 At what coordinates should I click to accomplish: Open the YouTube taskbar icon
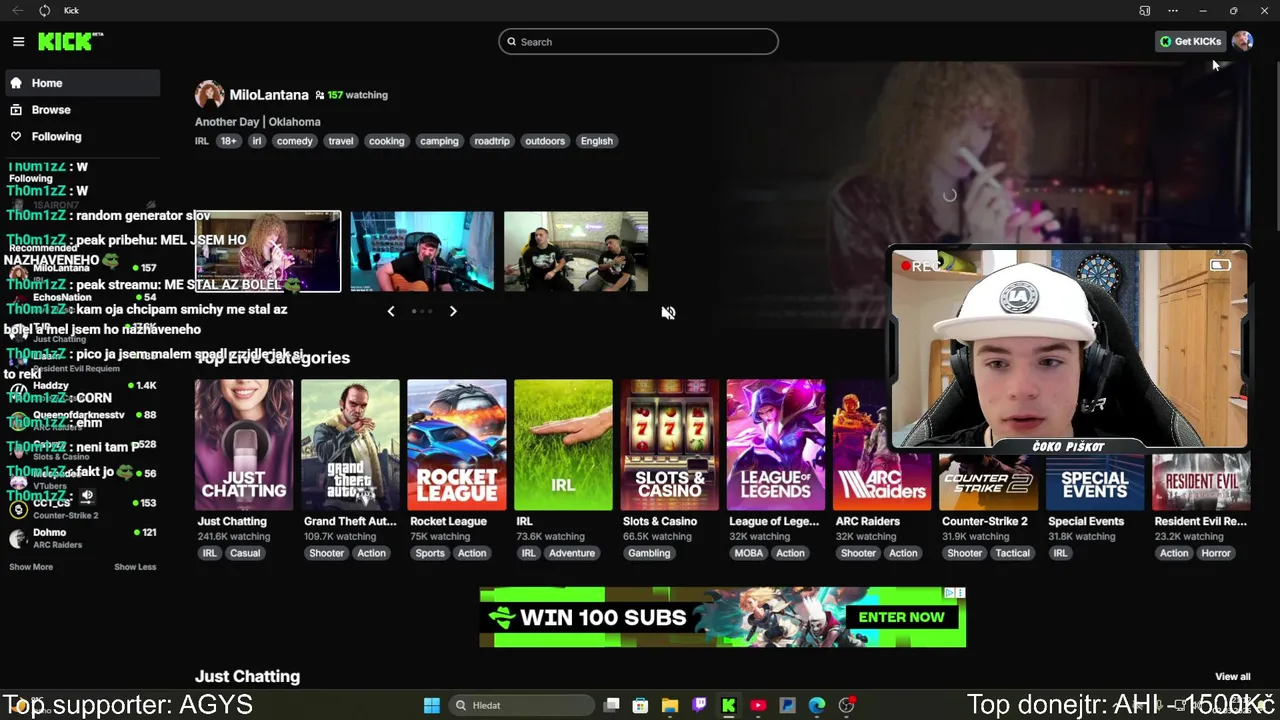pyautogui.click(x=758, y=705)
